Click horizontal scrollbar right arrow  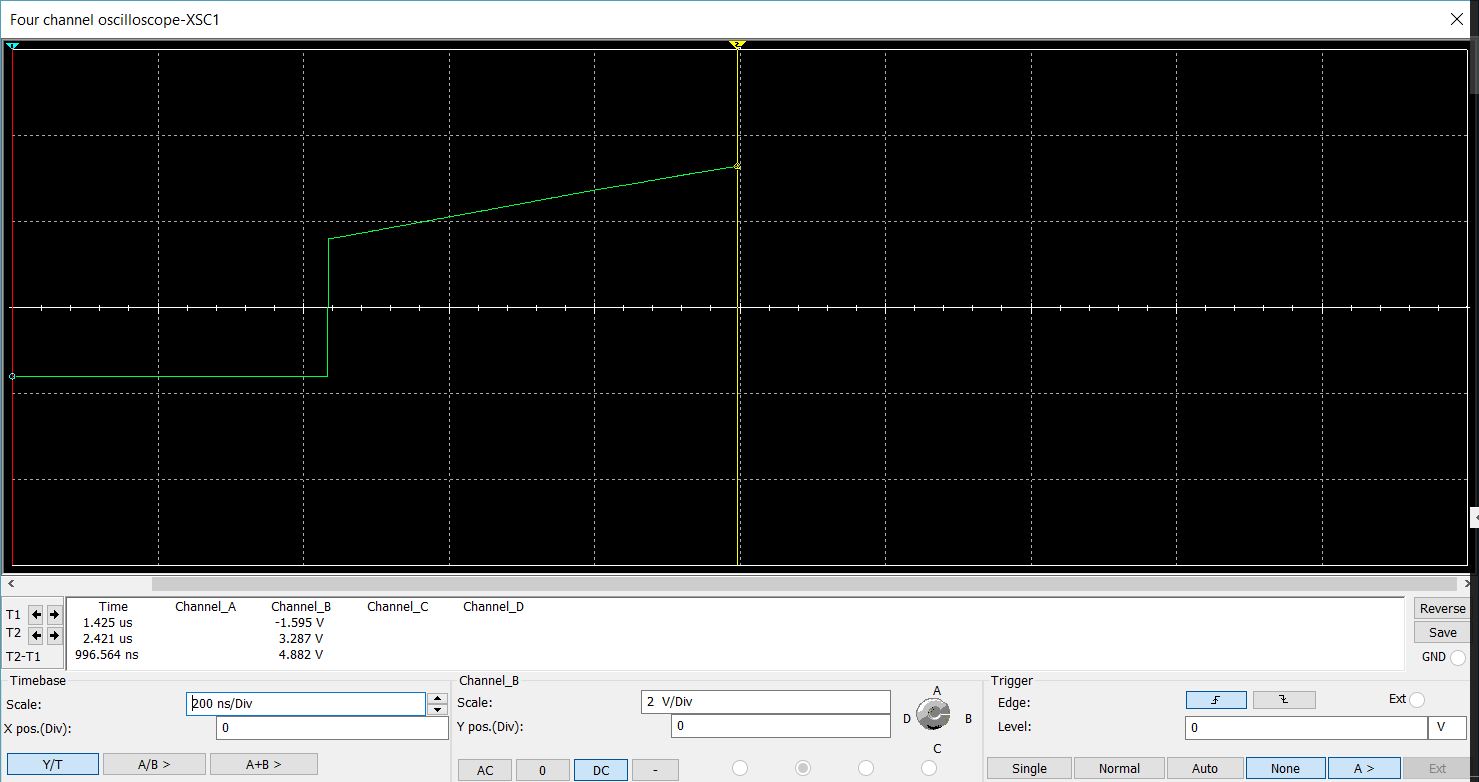click(1466, 584)
